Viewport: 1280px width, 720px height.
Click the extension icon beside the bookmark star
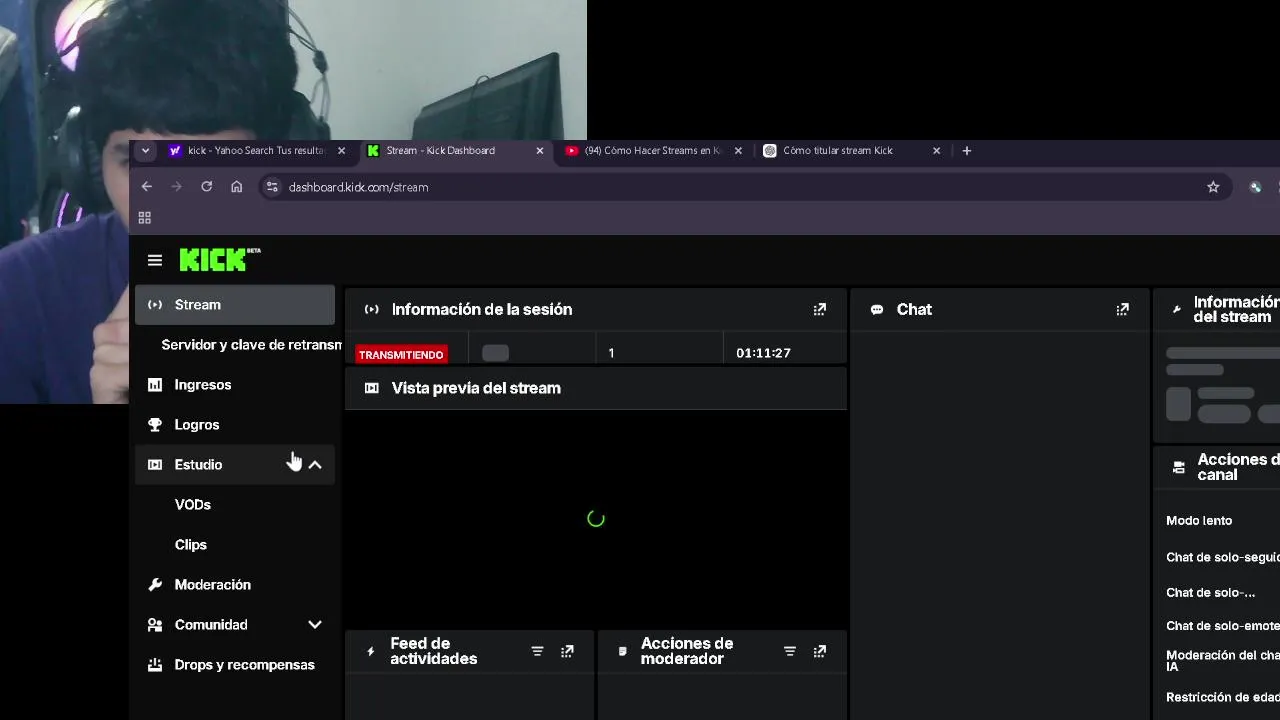pos(1255,187)
